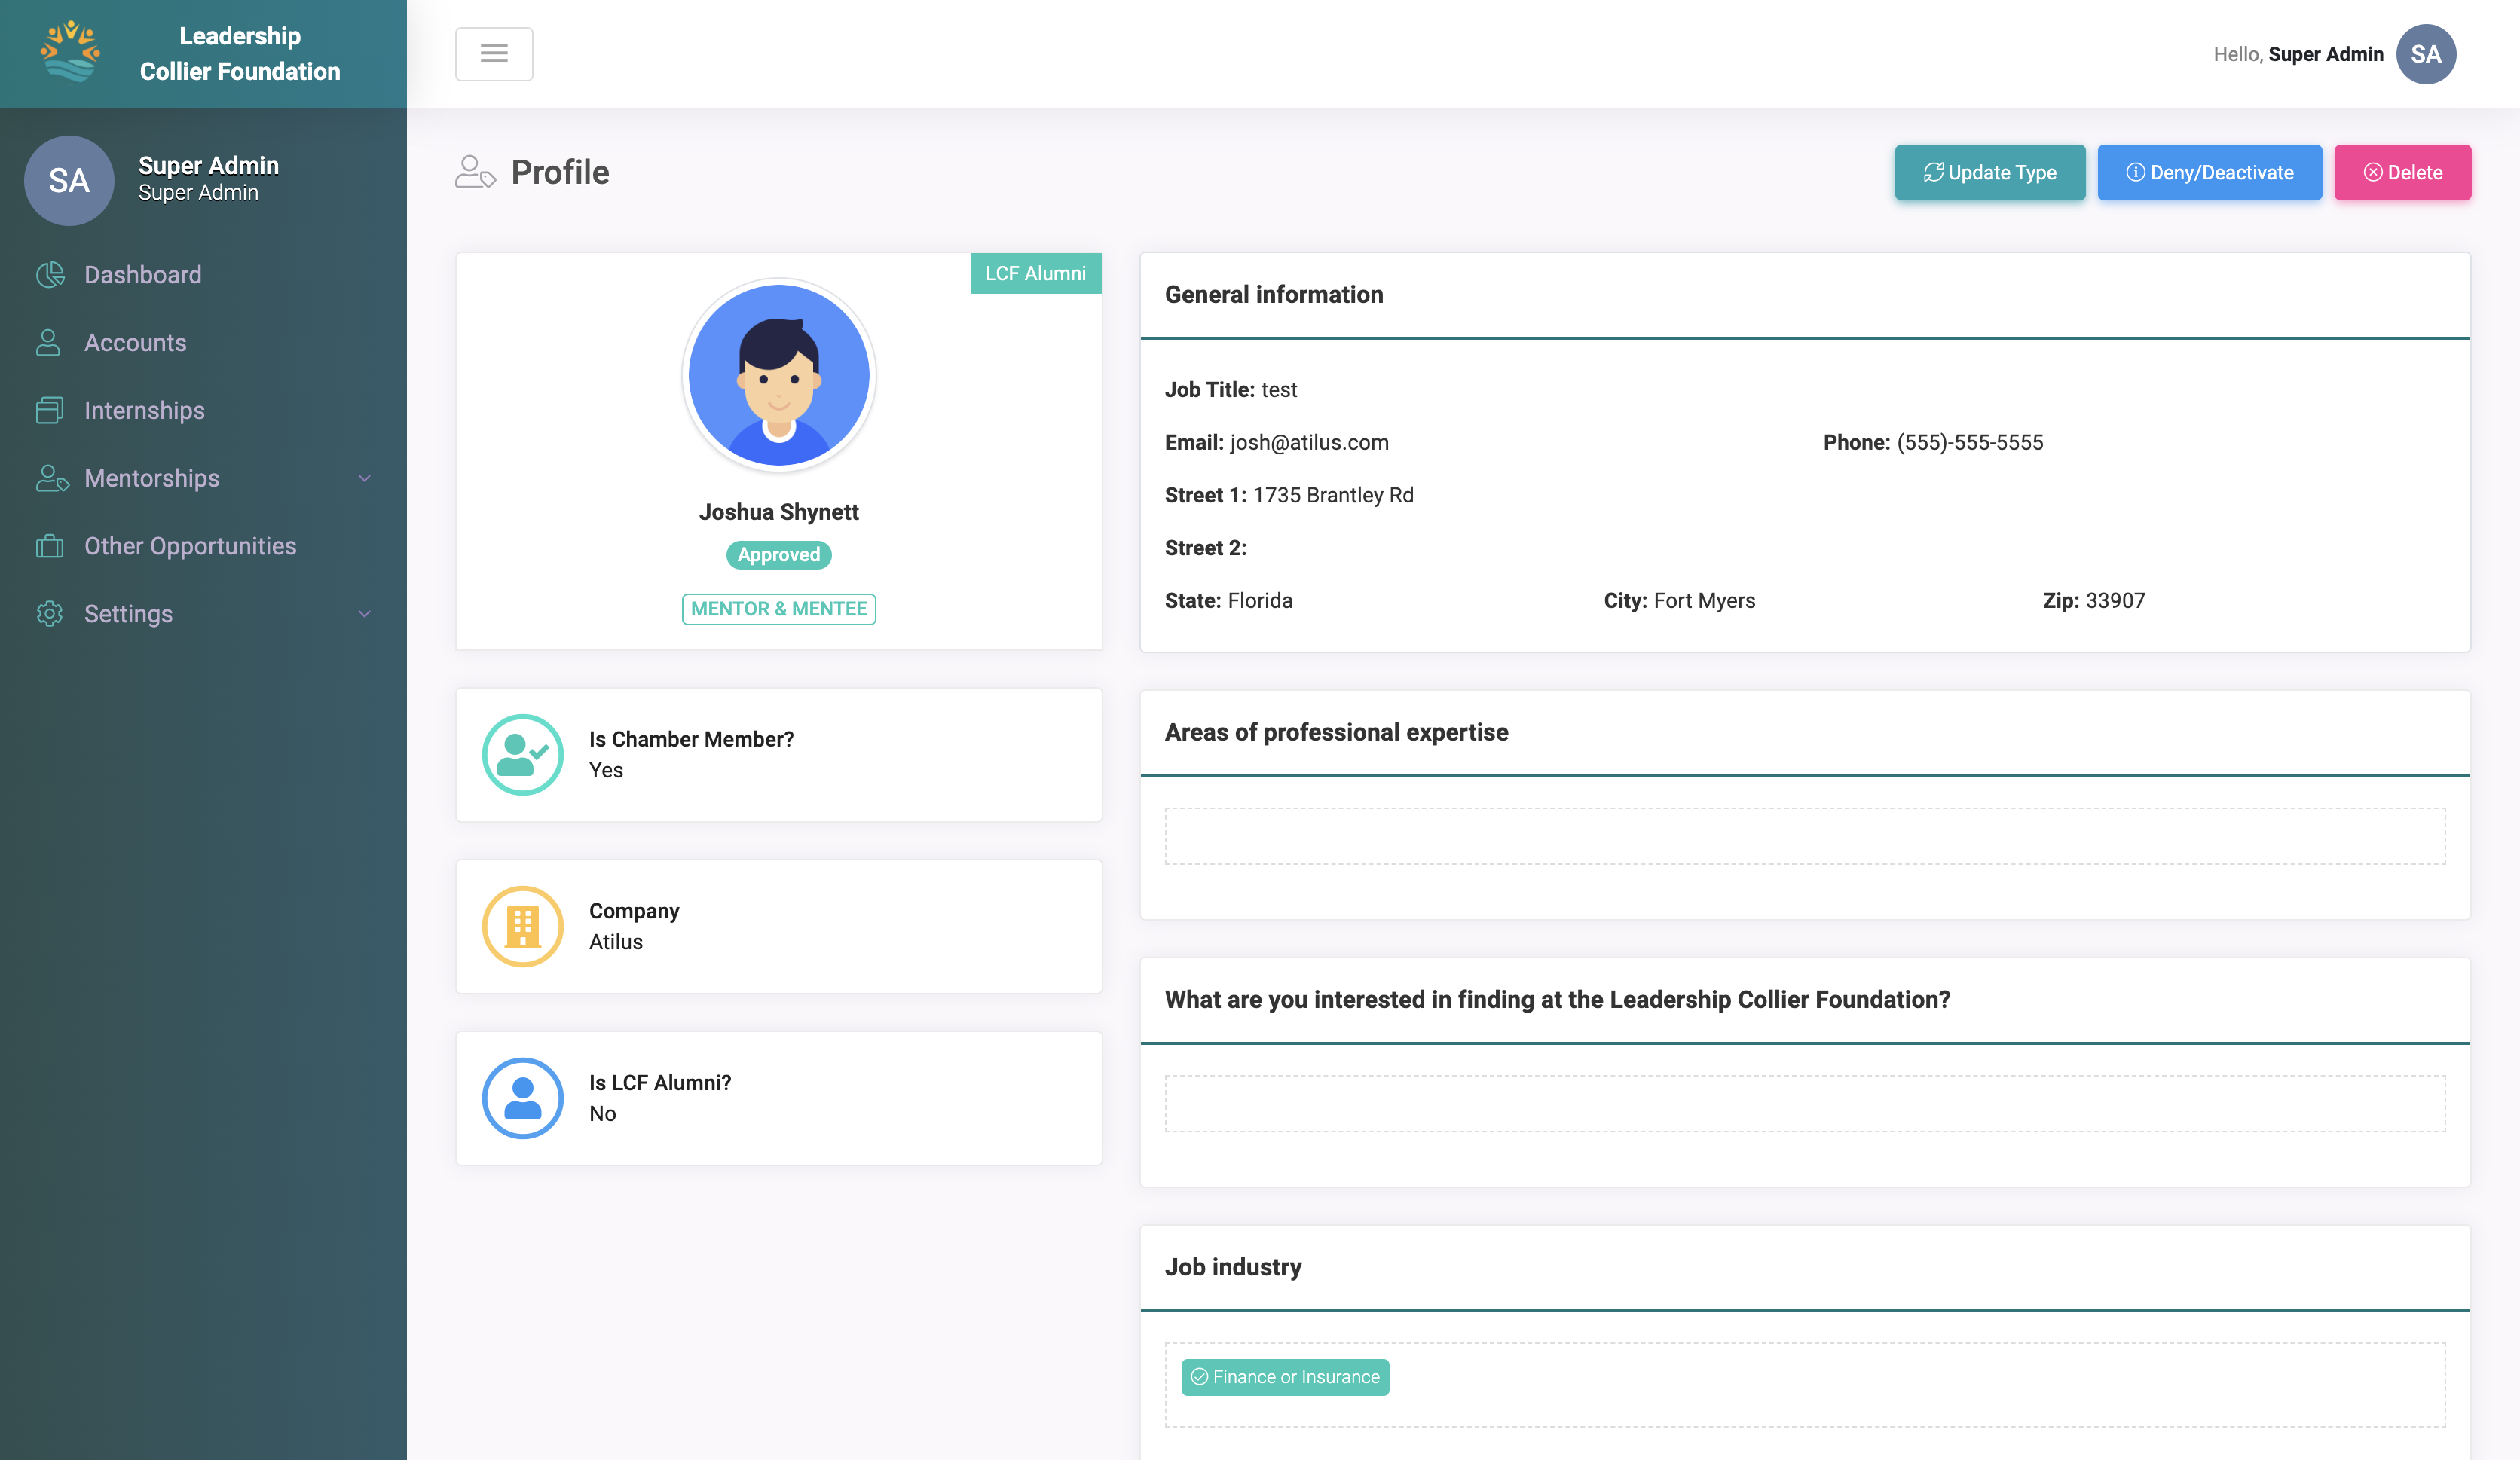Click the Chamber Member checkmark user icon

[522, 755]
